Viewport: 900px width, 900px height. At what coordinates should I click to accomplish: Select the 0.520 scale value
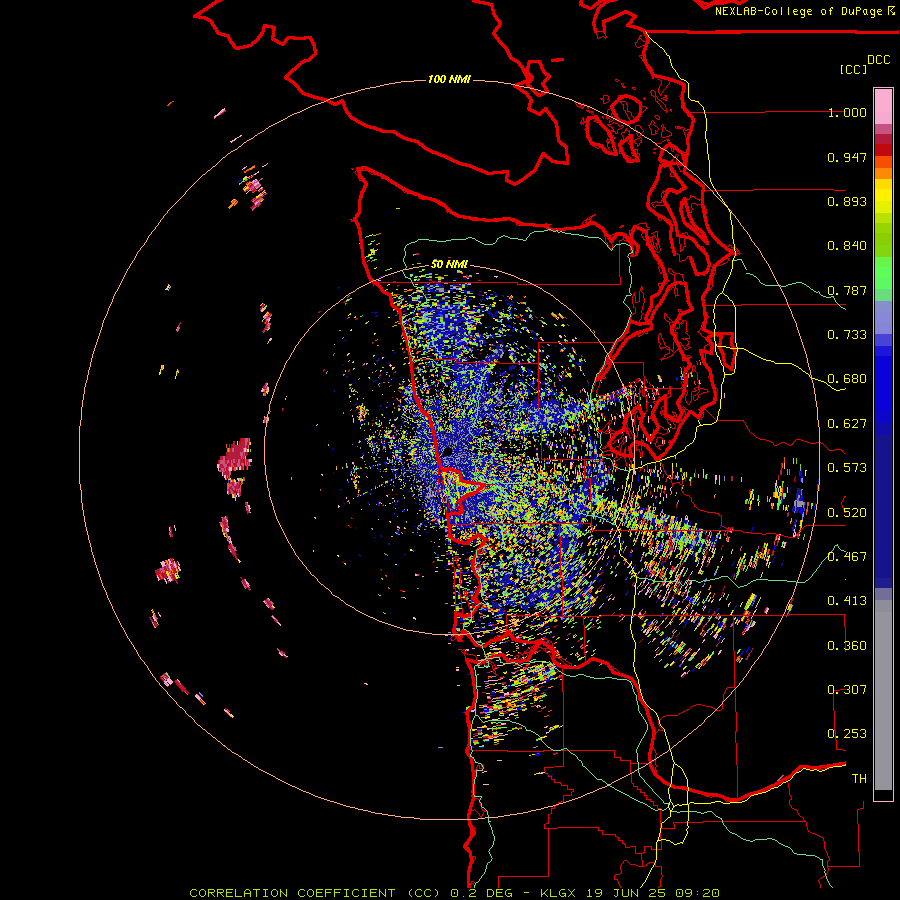[x=847, y=512]
